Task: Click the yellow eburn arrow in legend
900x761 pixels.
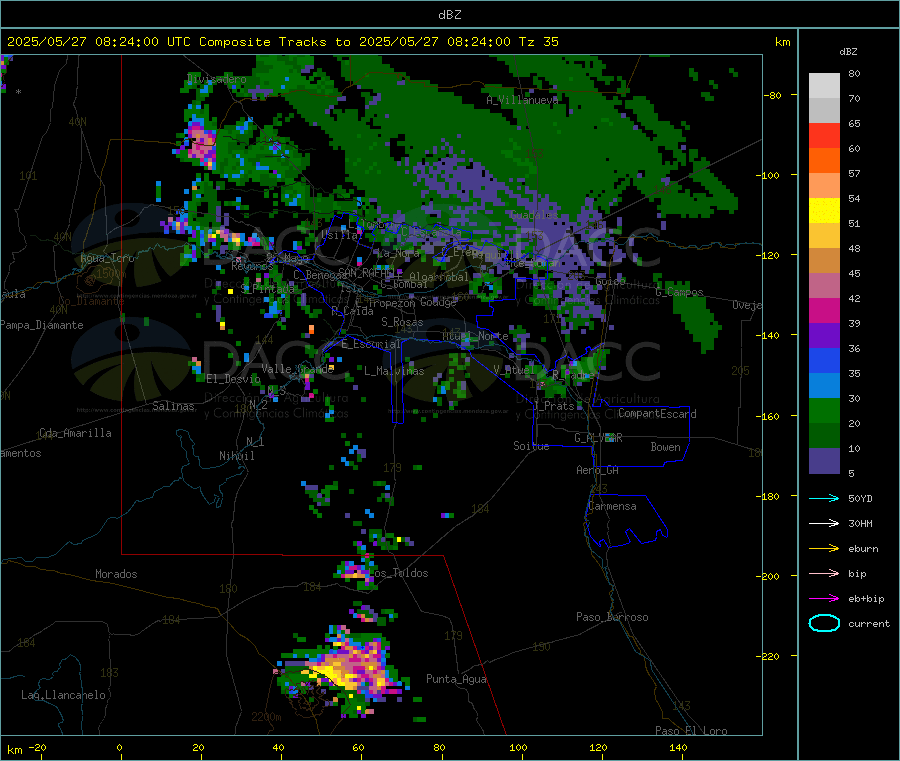Action: (824, 549)
